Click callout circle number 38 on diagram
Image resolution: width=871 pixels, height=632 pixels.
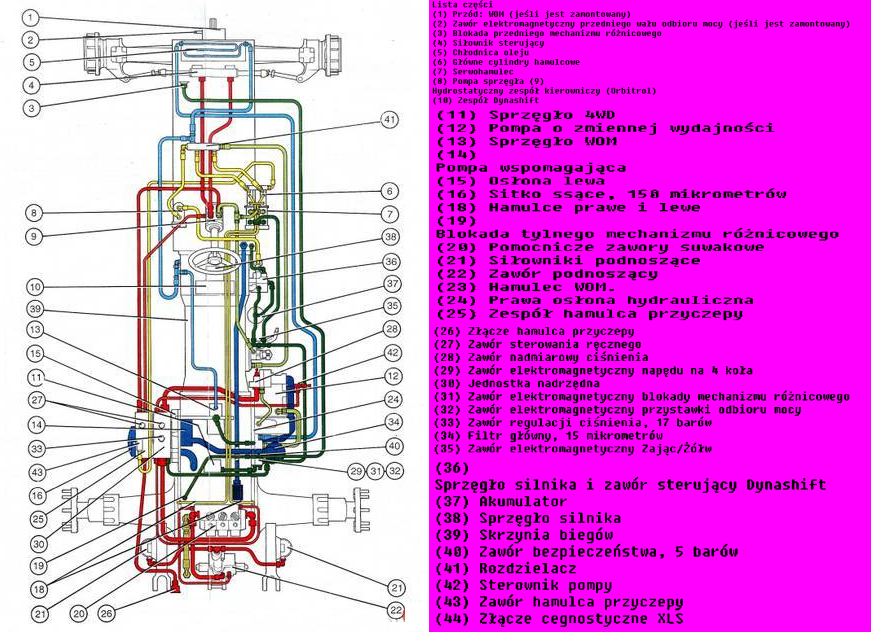tap(391, 237)
